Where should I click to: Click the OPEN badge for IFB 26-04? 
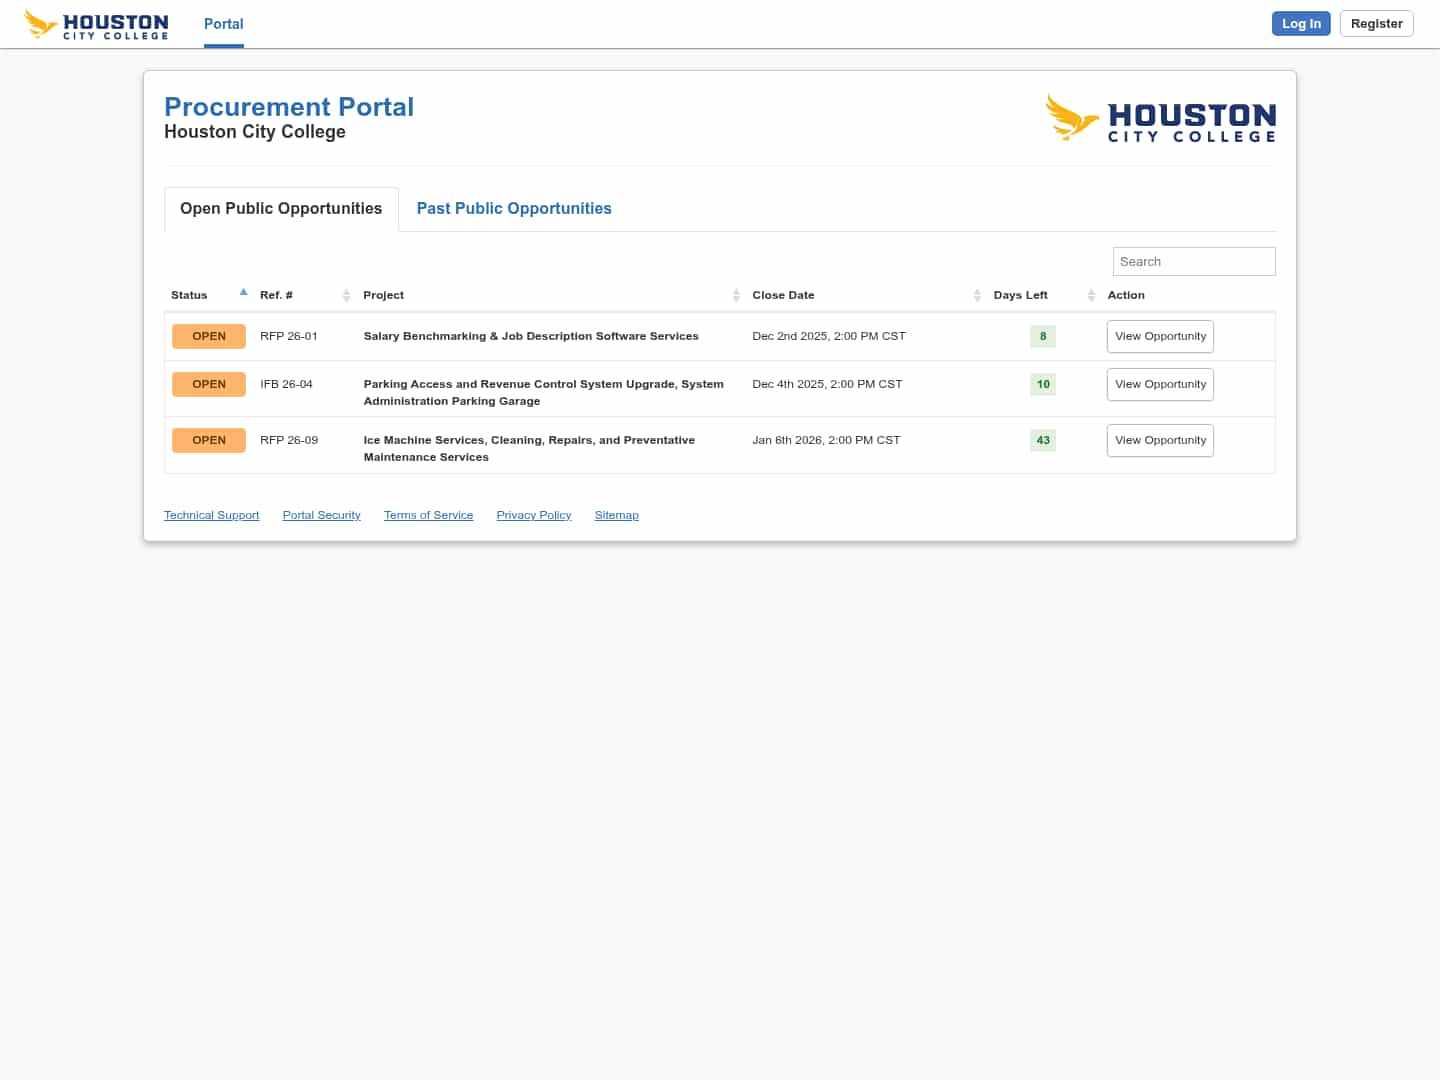coord(209,385)
